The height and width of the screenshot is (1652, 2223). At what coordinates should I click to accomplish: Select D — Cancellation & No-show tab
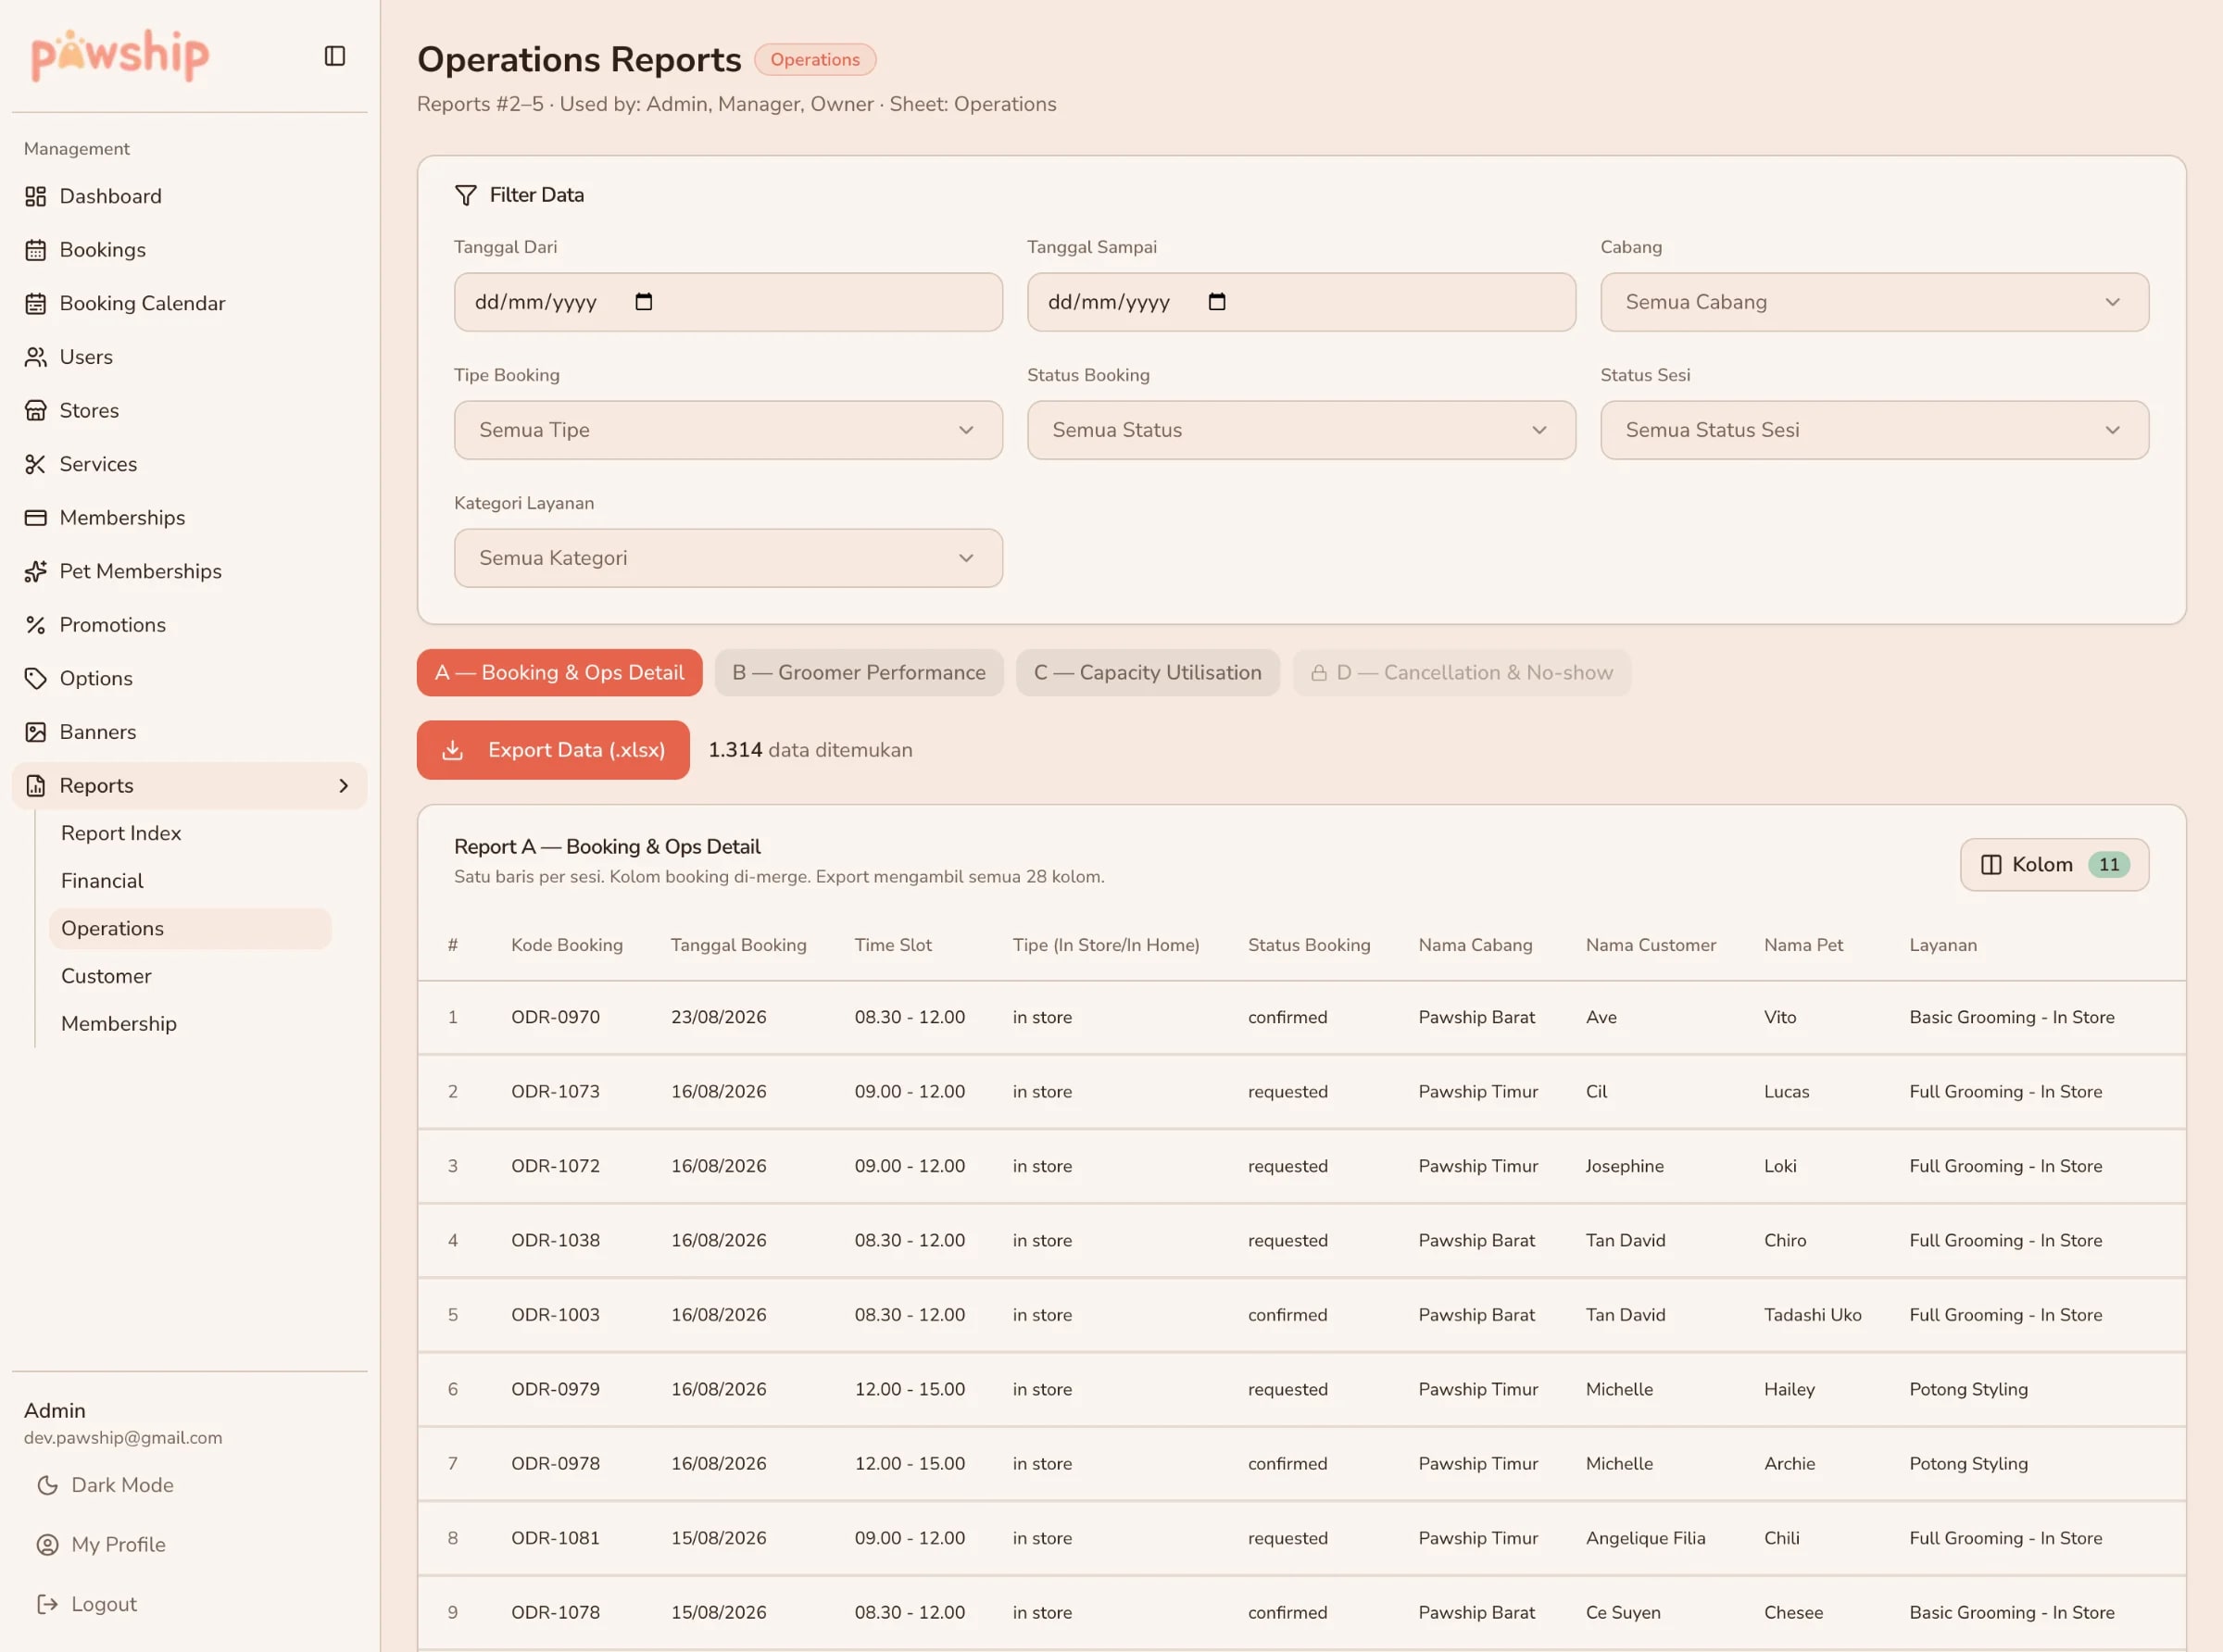tap(1461, 673)
